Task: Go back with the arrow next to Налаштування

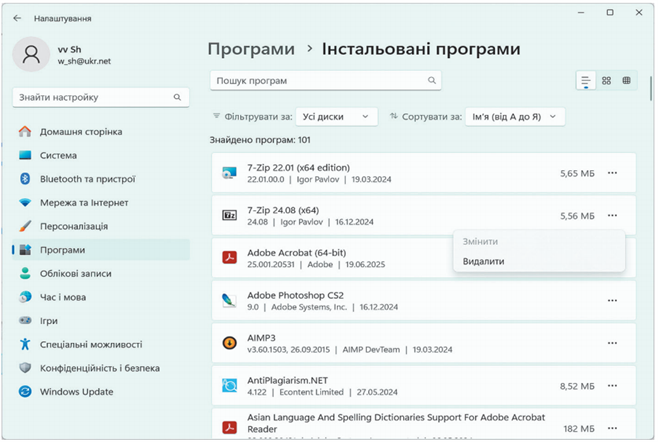Action: tap(17, 18)
